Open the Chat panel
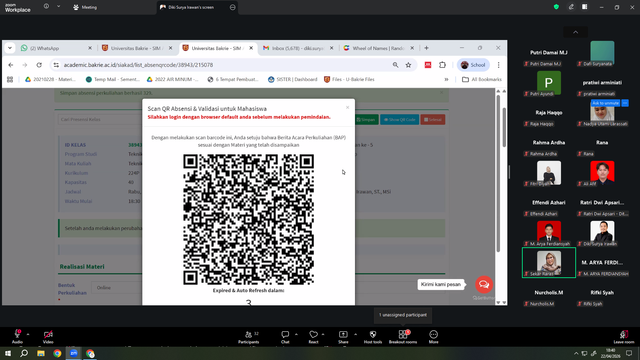The width and height of the screenshot is (640, 360). point(285,337)
